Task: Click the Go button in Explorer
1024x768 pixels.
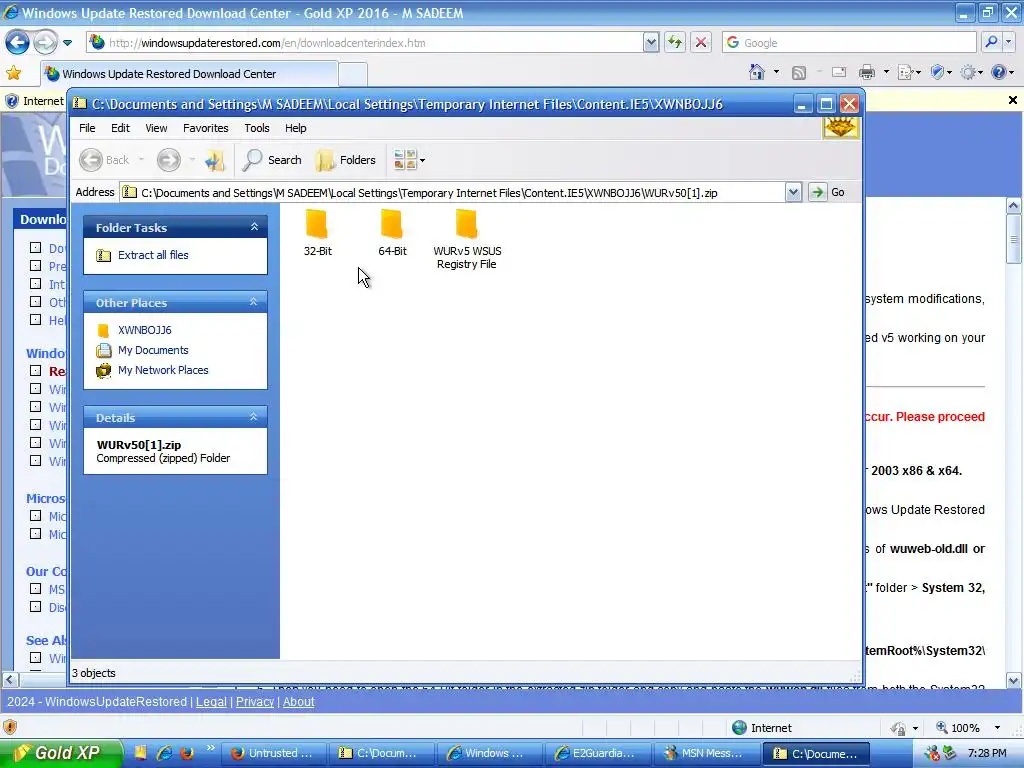Action: click(x=827, y=193)
